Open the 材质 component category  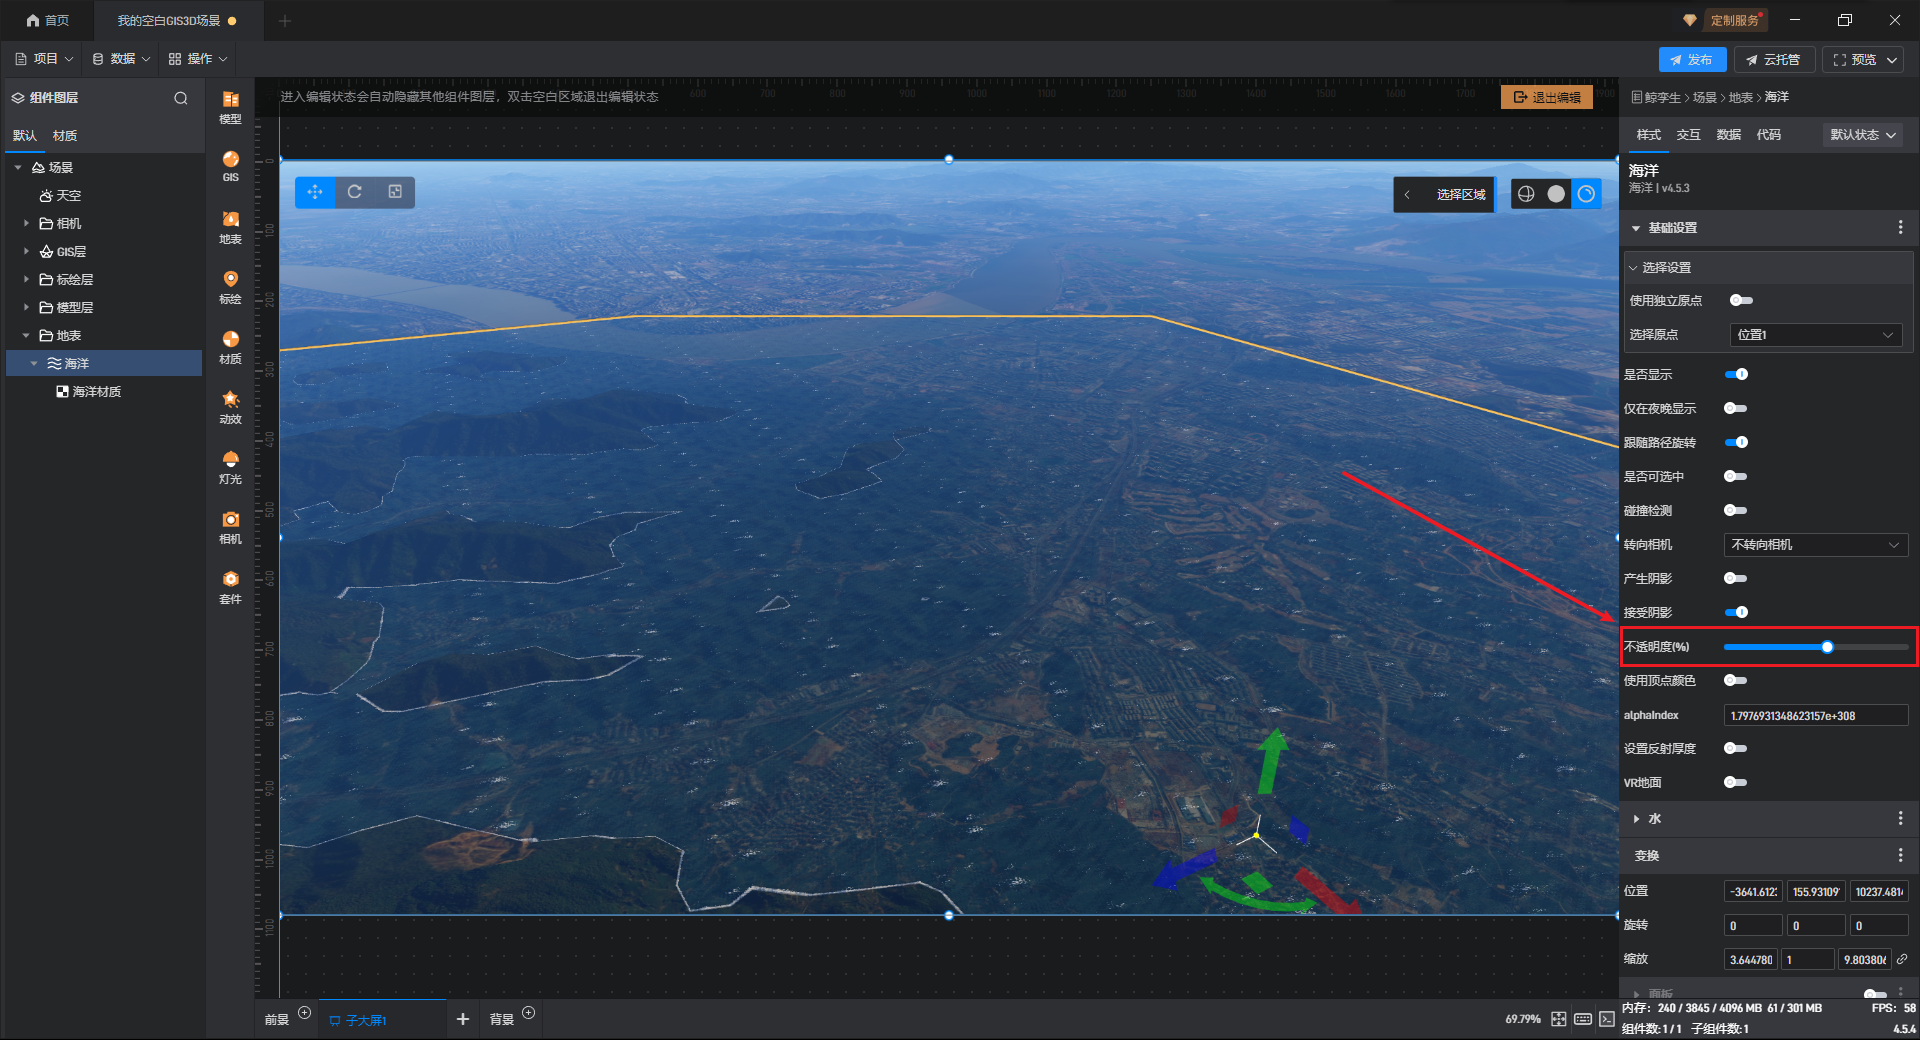[x=230, y=347]
